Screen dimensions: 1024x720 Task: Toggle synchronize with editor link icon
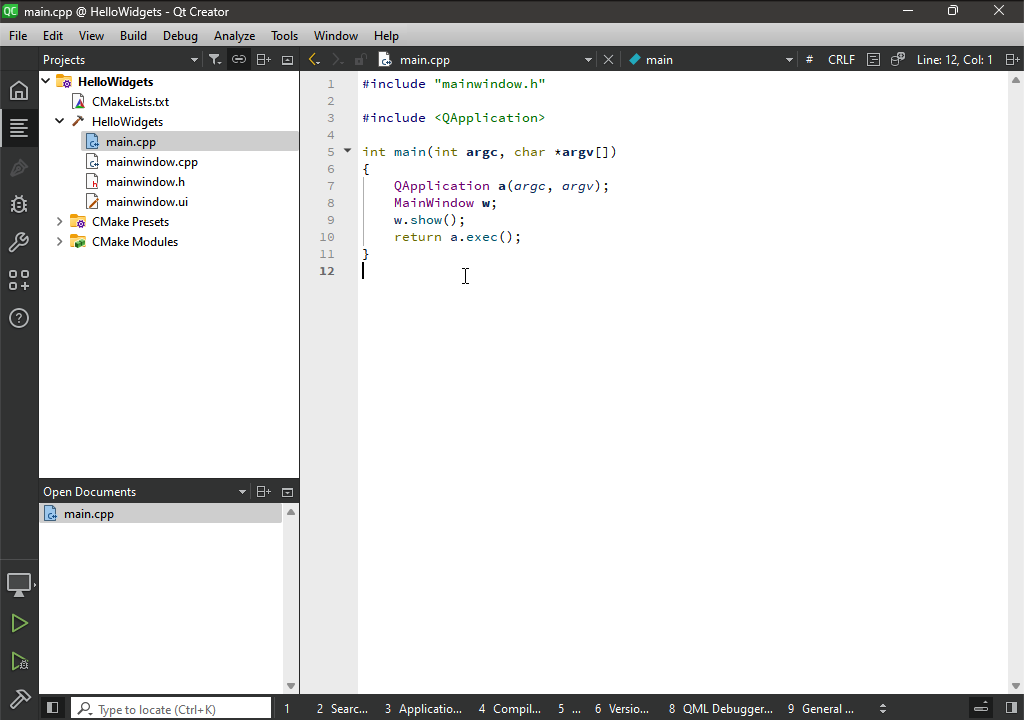(x=239, y=60)
